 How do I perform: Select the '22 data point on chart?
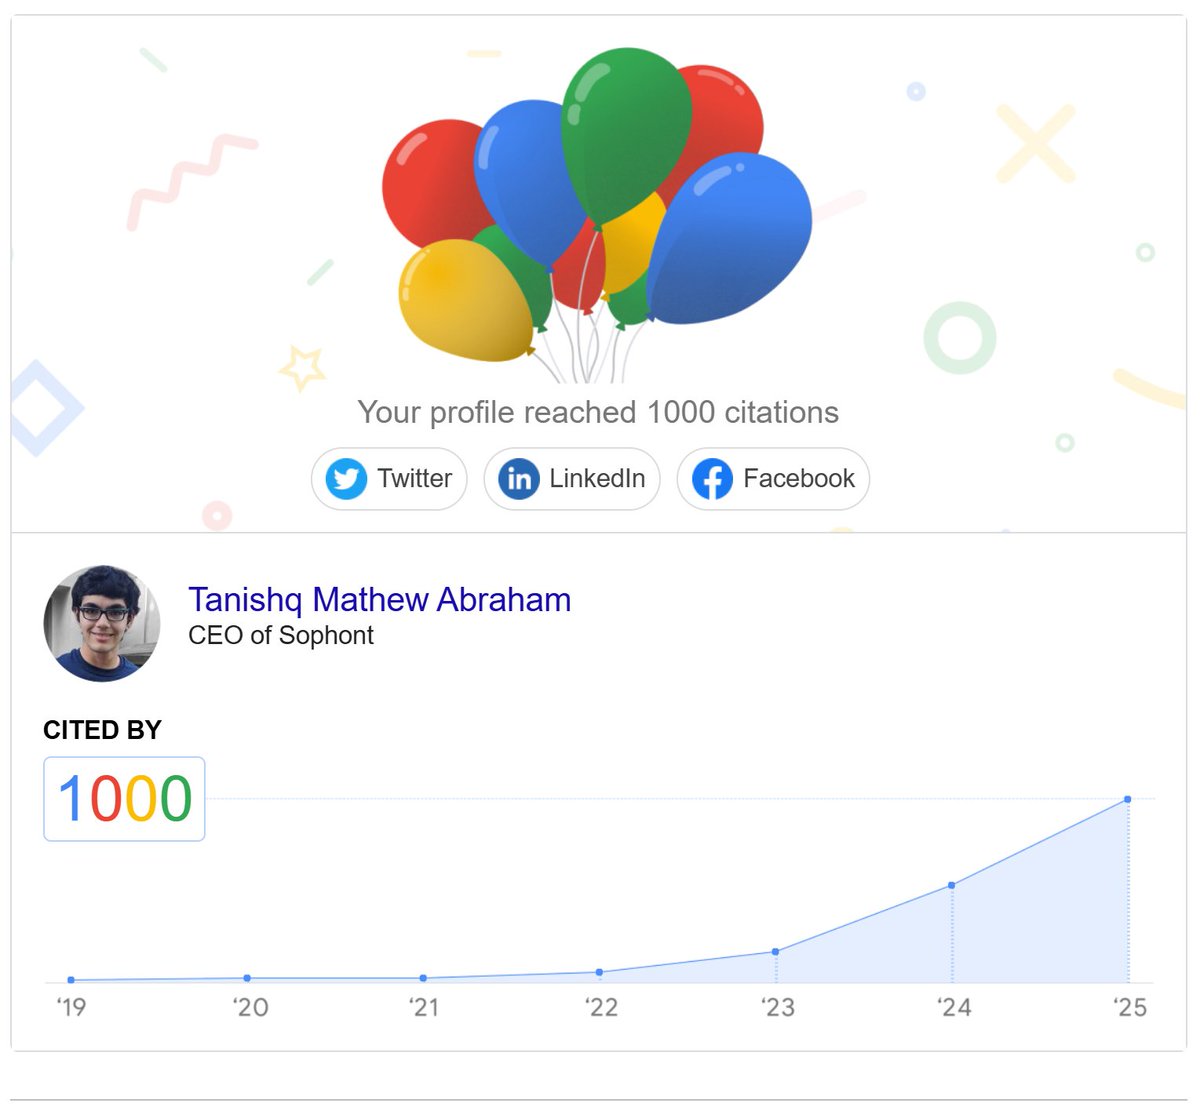600,972
